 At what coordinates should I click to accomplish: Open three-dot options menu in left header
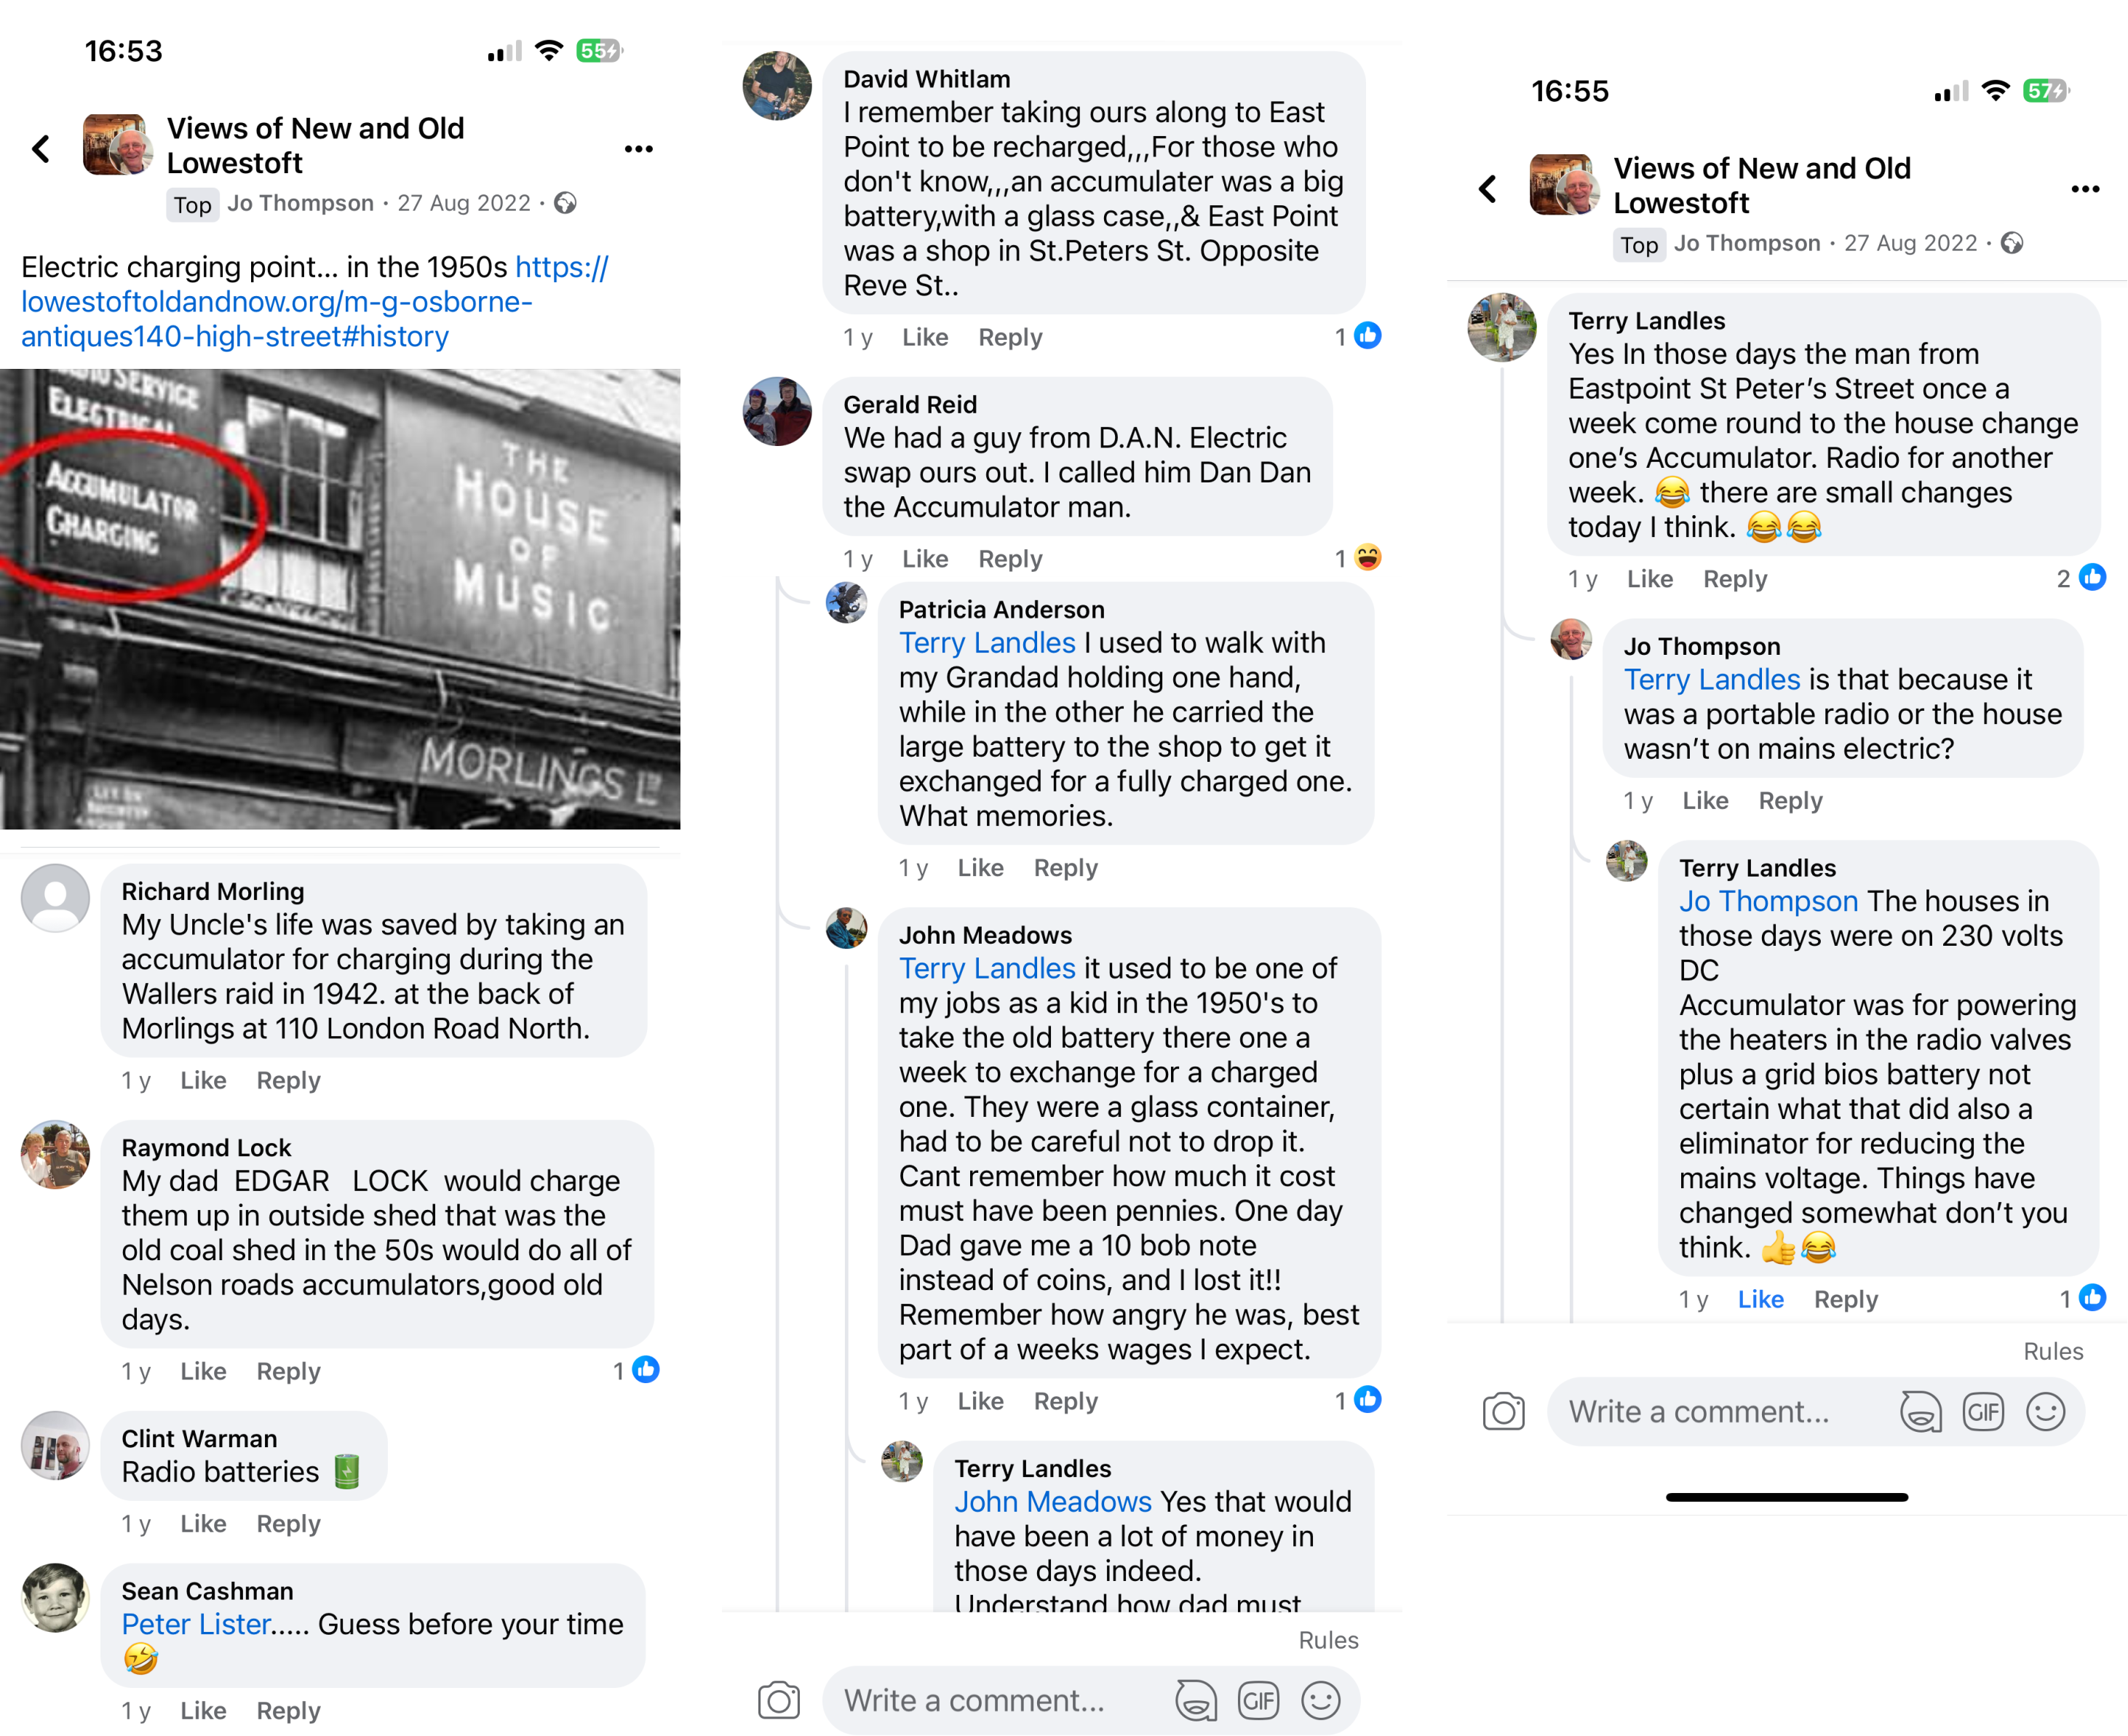pos(638,149)
